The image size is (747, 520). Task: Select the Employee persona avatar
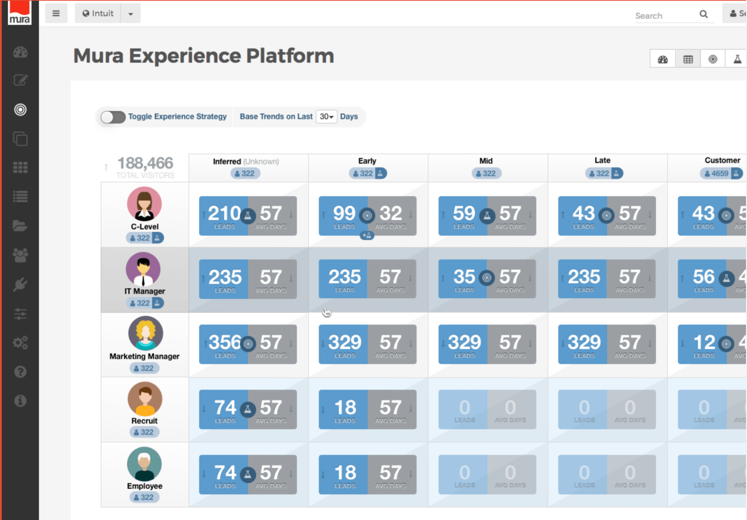[x=144, y=464]
